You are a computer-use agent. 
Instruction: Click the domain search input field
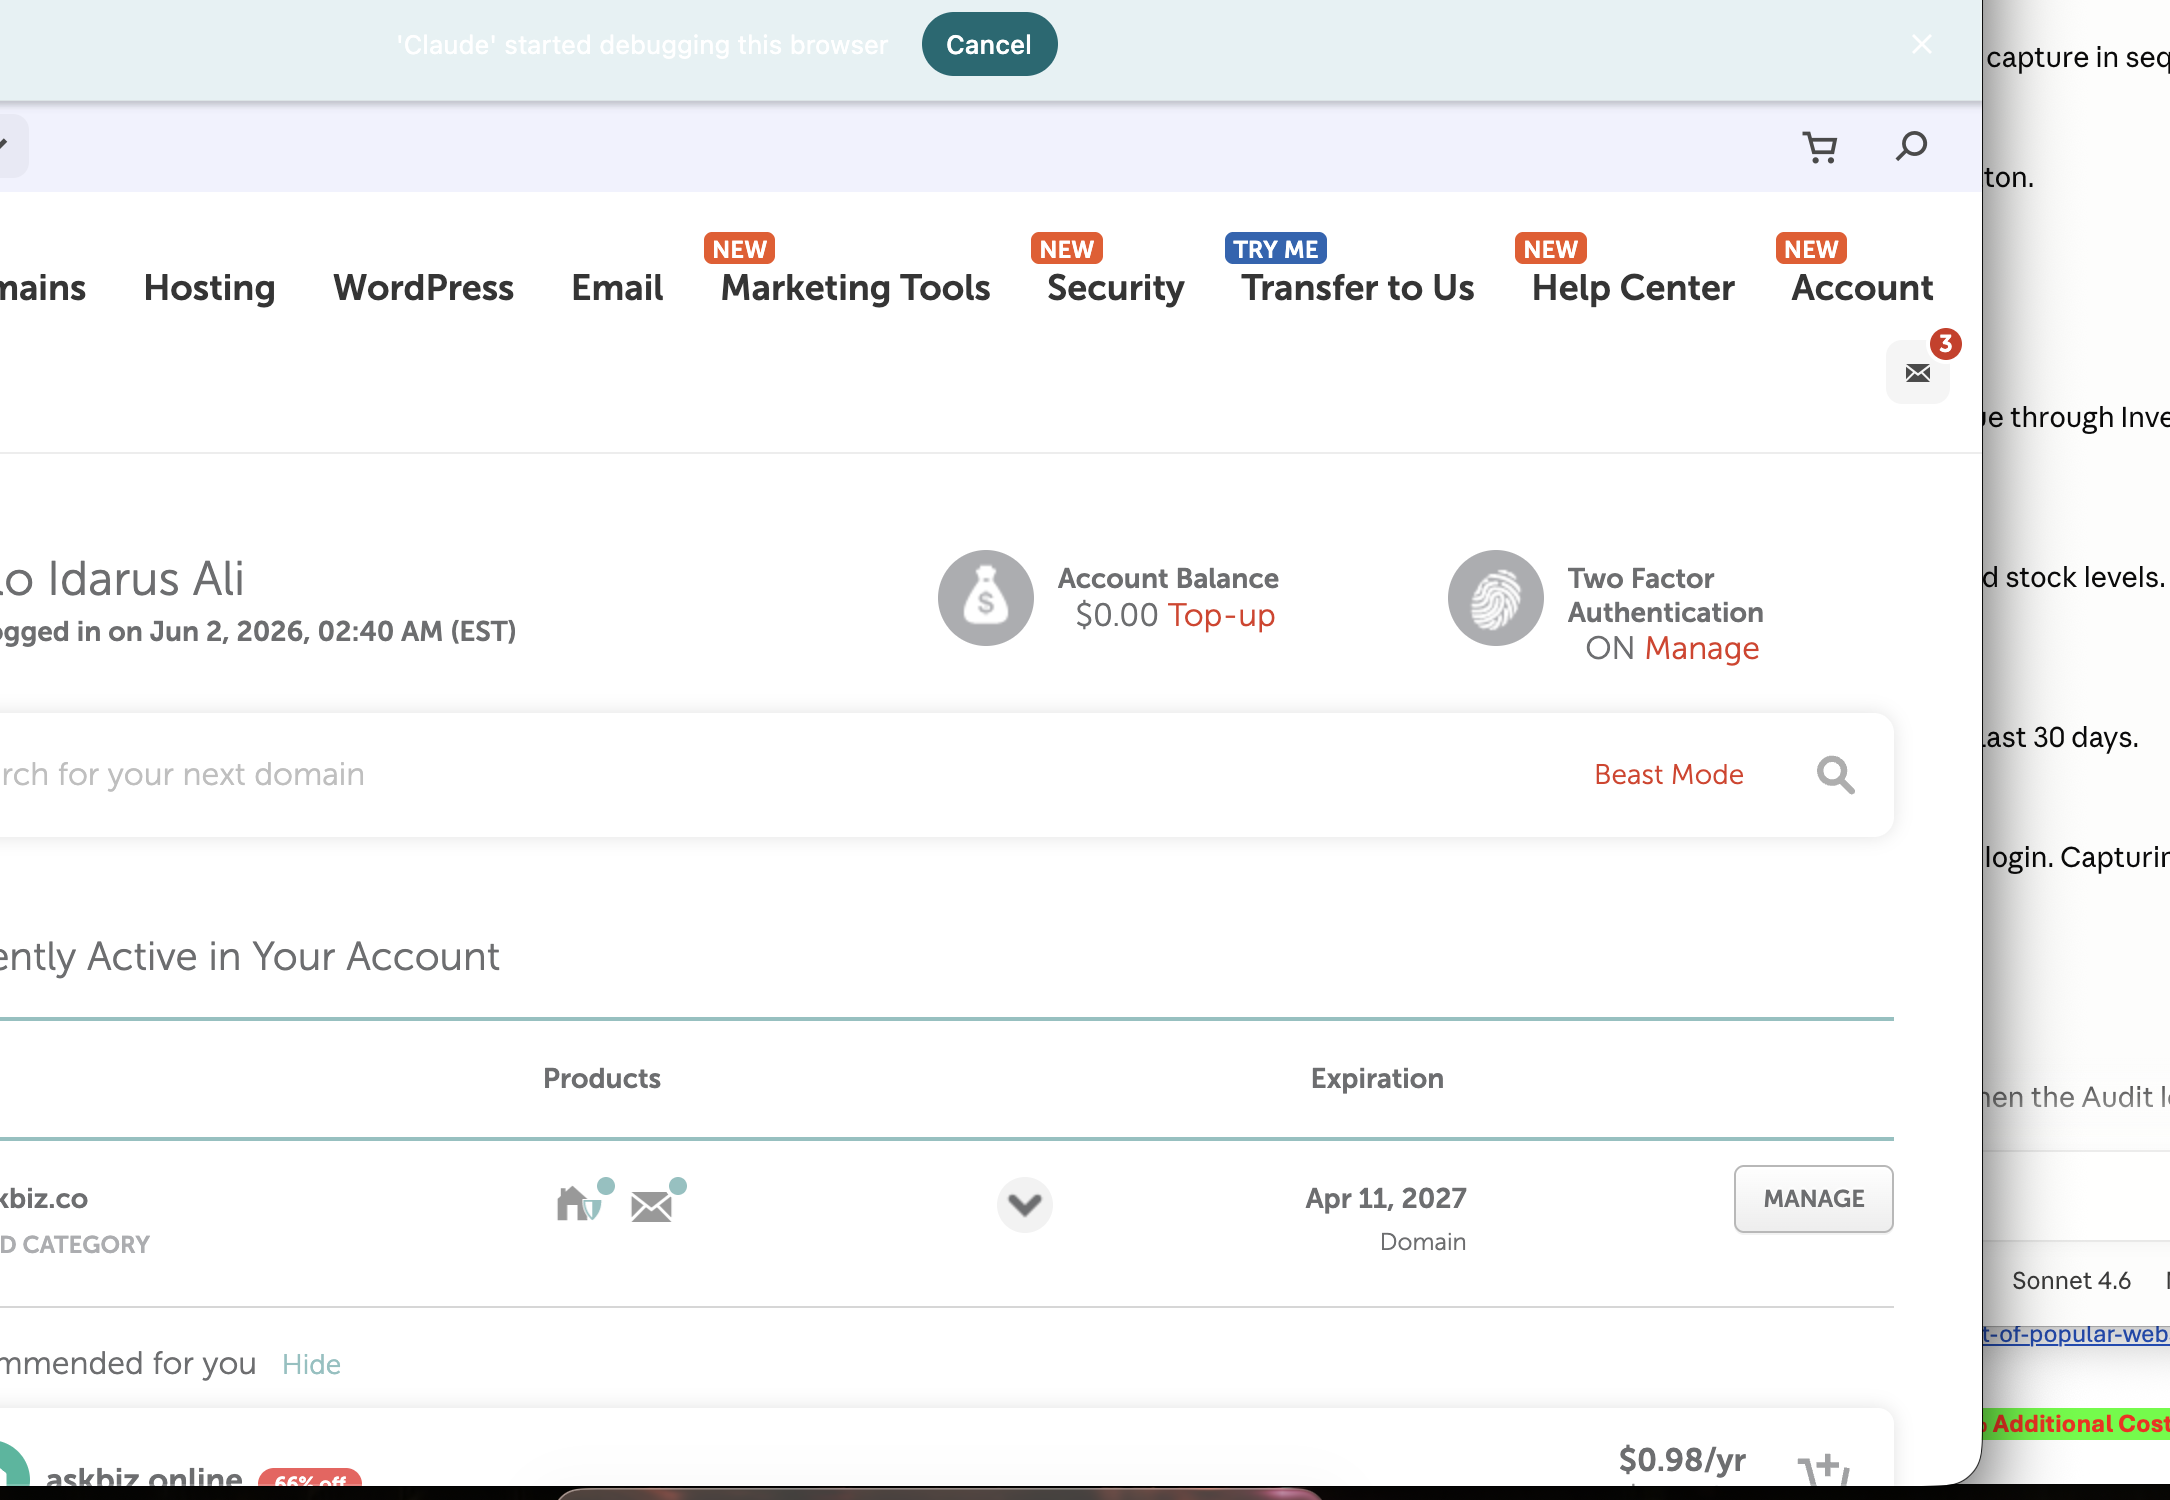click(x=780, y=775)
